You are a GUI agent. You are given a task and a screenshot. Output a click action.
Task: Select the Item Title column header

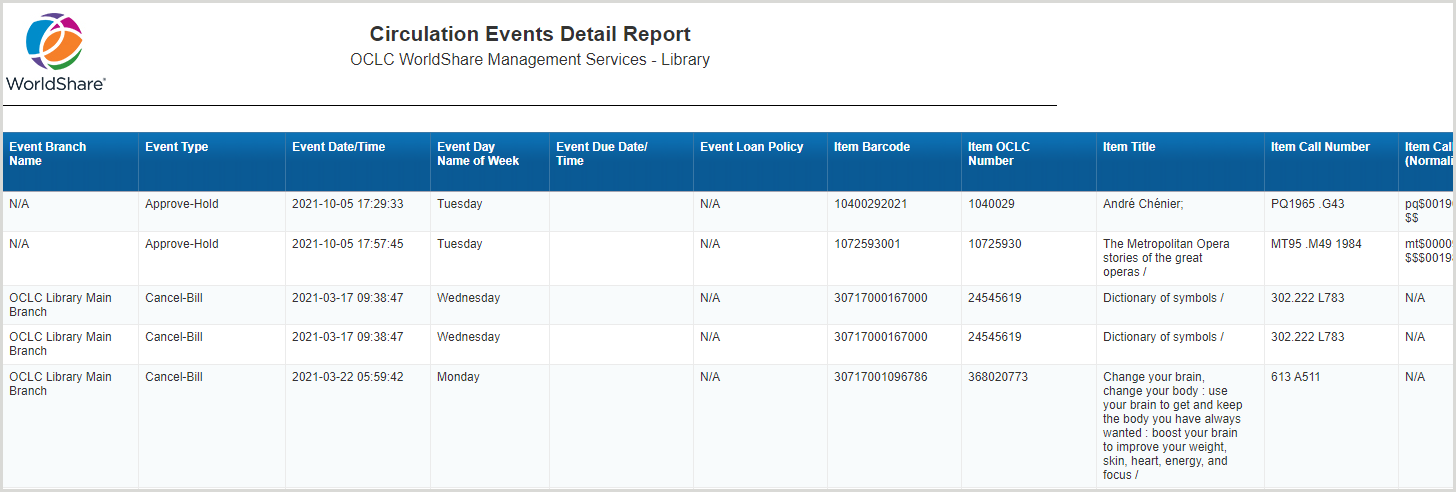pos(1129,147)
